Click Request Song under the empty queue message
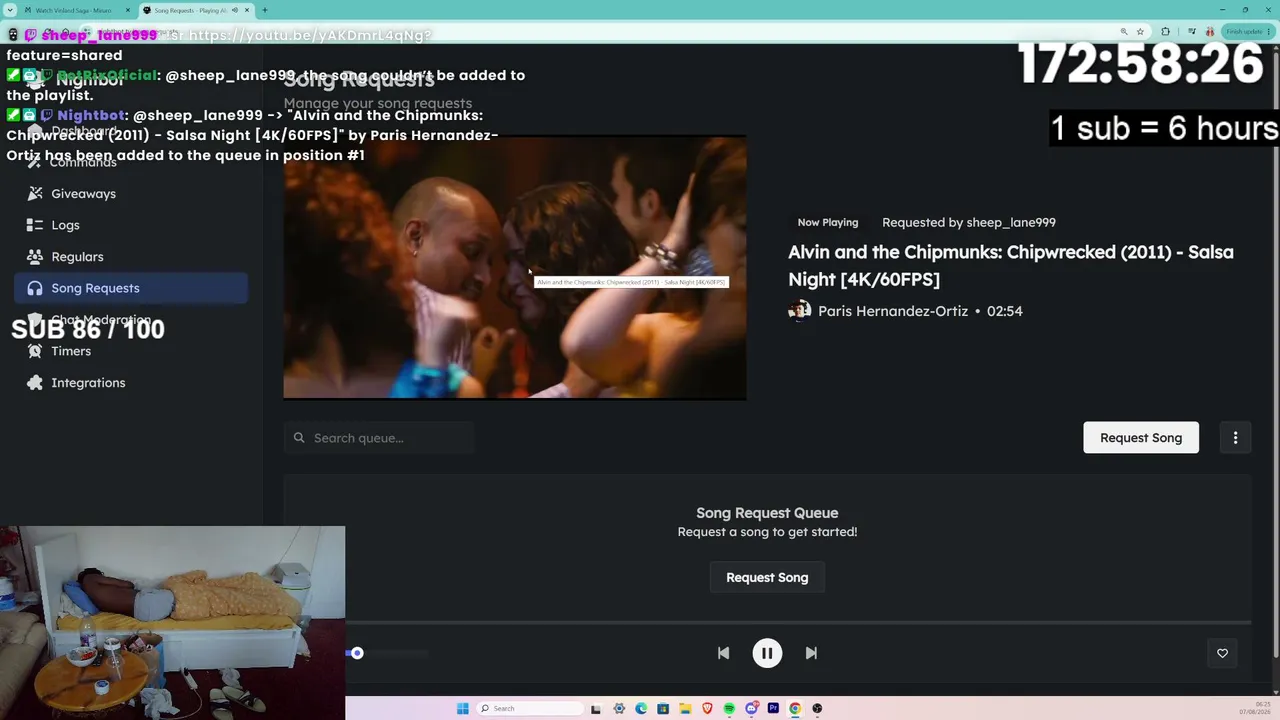This screenshot has height=720, width=1280. click(x=767, y=577)
